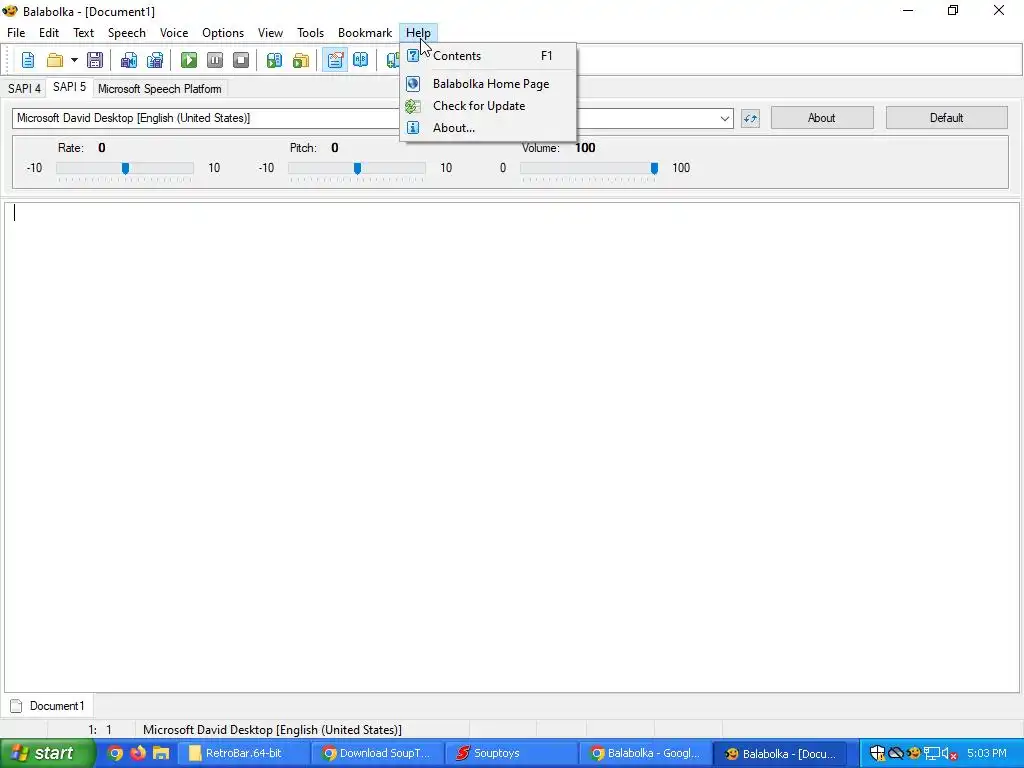The image size is (1024, 768).
Task: Expand the recent files arrow beside Open
Action: [74, 60]
